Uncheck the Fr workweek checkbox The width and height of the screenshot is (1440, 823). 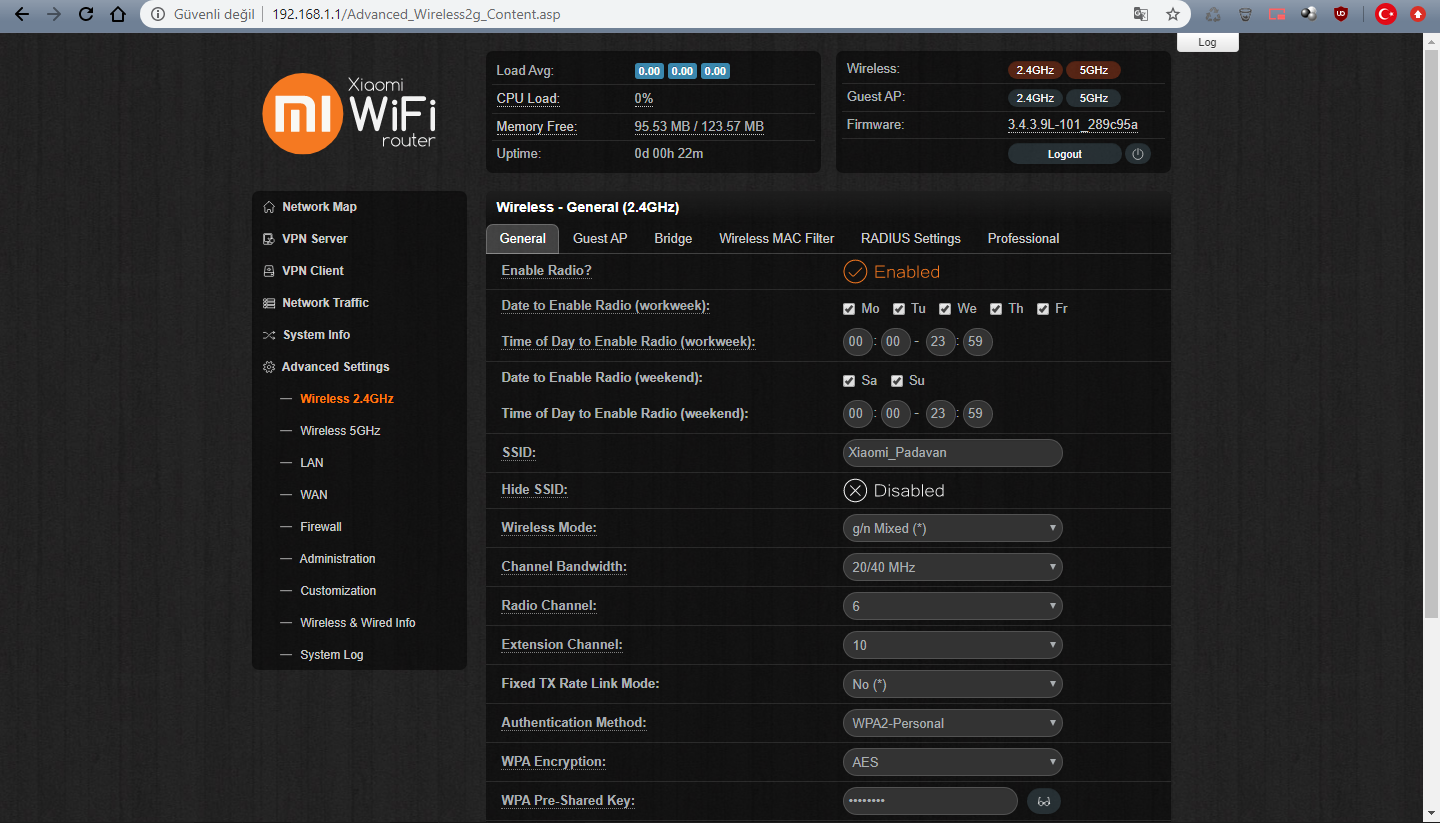[1043, 309]
